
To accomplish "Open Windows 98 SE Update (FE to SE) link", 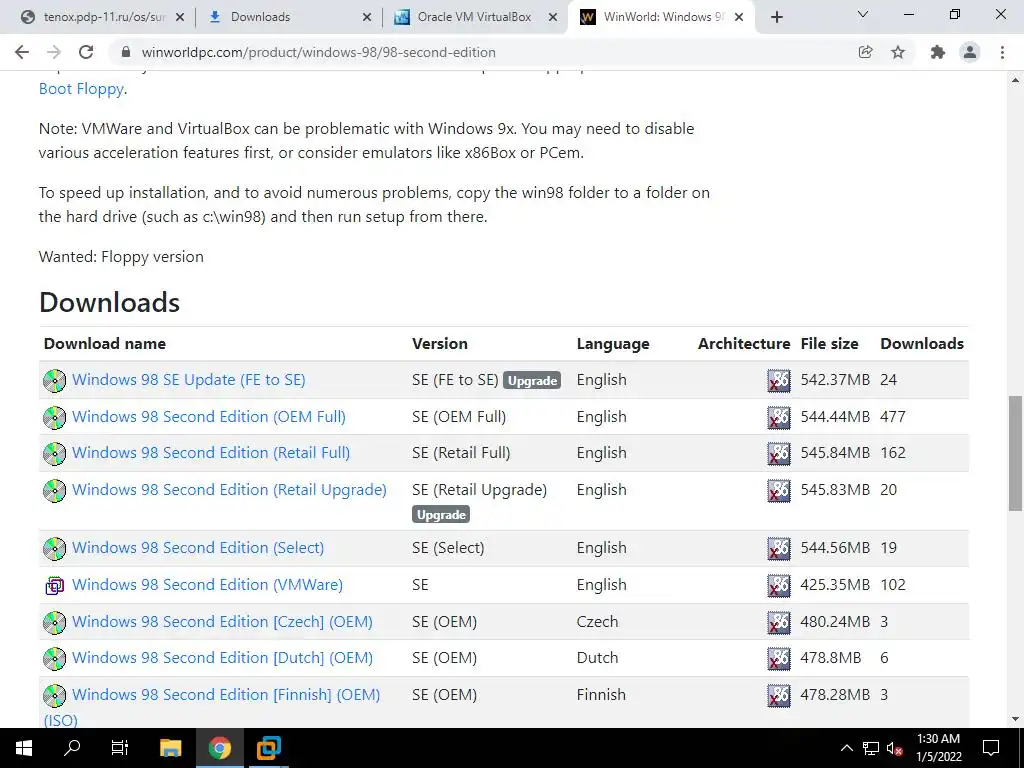I will click(x=189, y=379).
